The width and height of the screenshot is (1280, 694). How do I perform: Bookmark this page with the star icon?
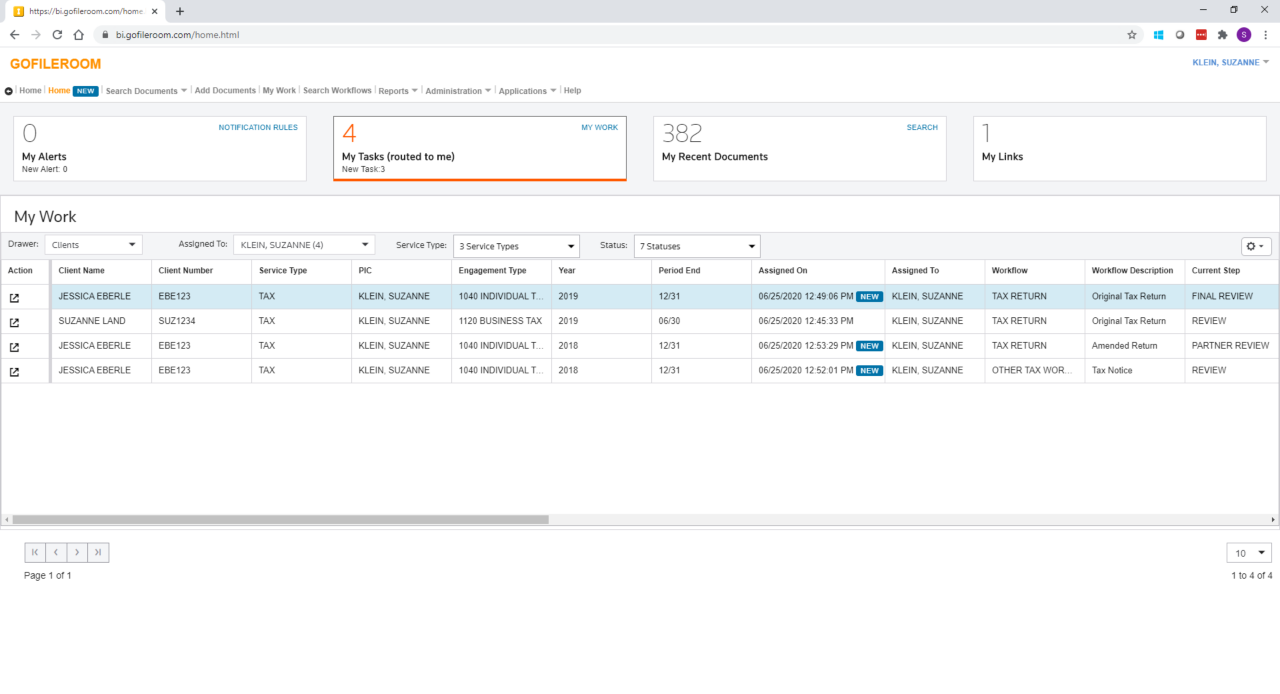click(1132, 34)
